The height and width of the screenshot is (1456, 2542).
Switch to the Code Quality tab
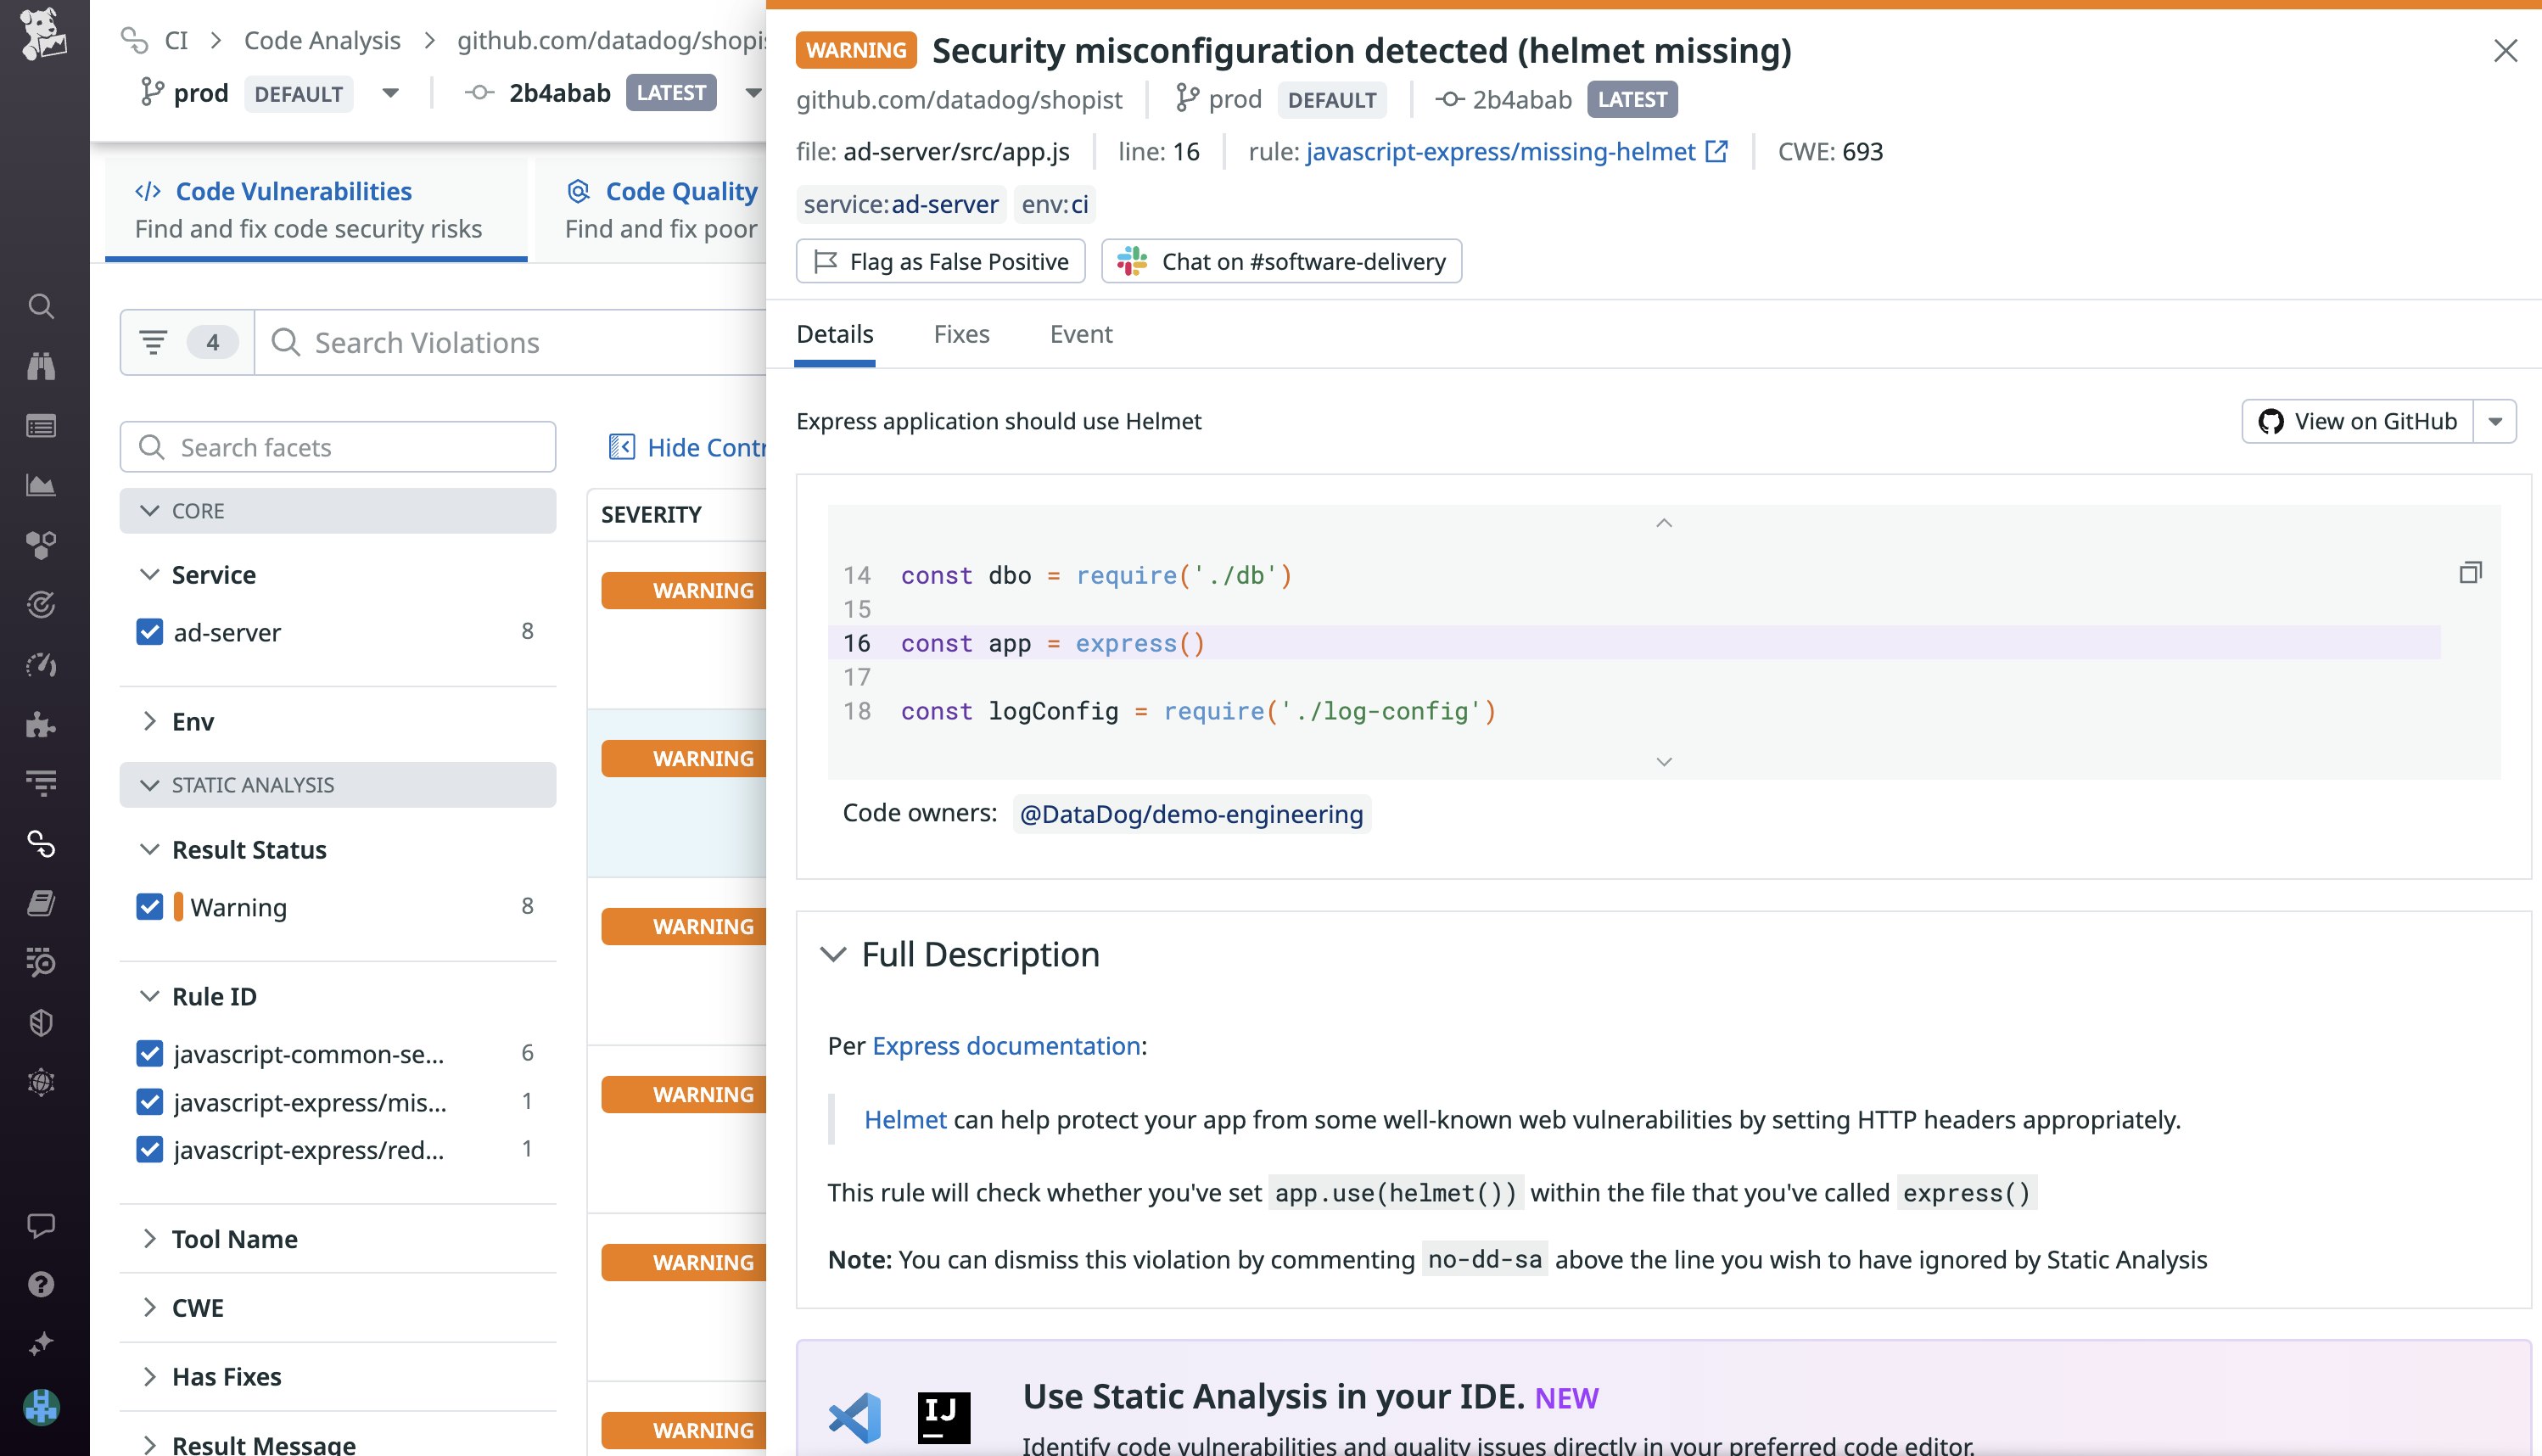(680, 191)
